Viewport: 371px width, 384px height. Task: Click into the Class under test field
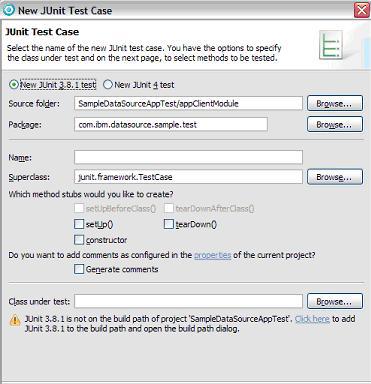tap(188, 301)
